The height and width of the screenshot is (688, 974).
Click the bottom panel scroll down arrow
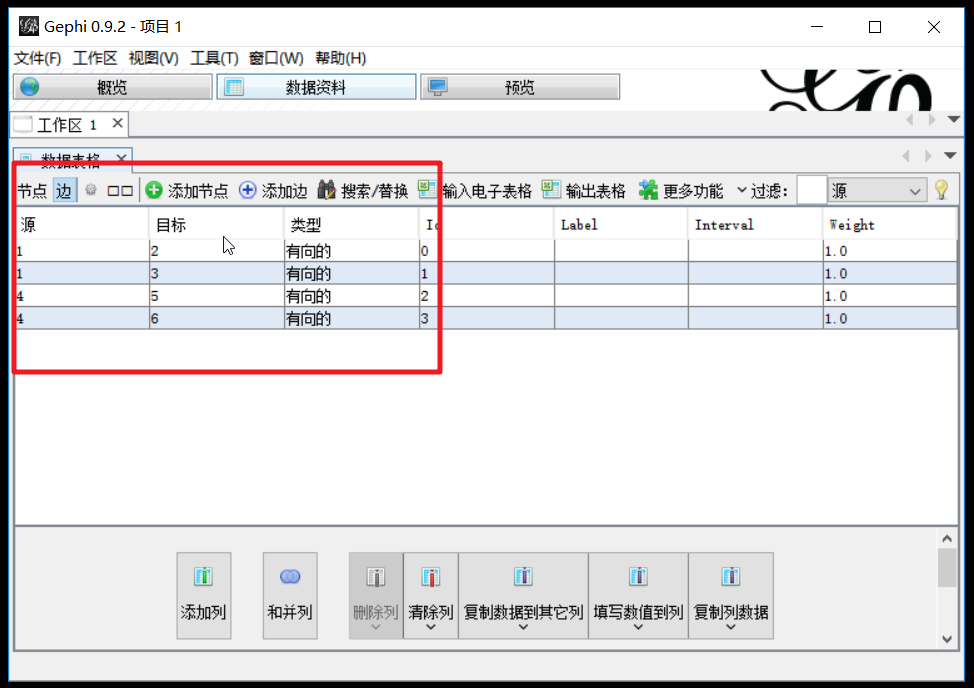coord(947,639)
